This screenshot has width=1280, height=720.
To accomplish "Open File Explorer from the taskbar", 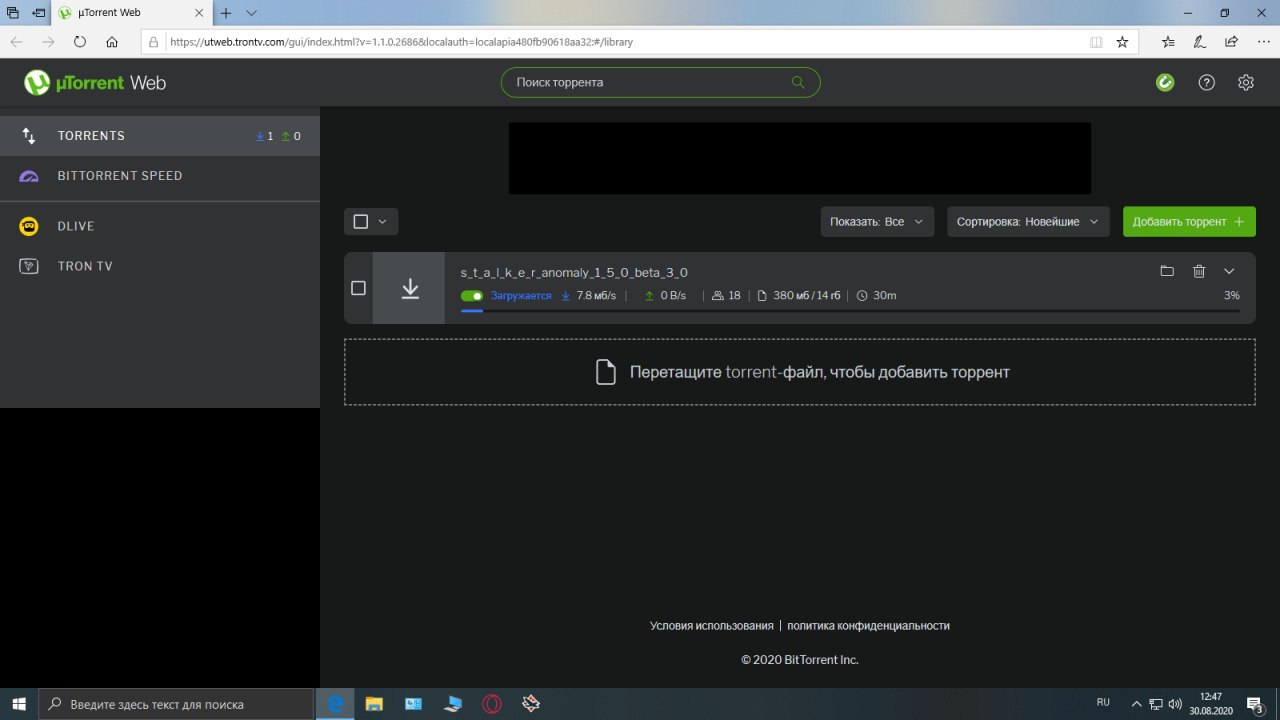I will pos(374,704).
